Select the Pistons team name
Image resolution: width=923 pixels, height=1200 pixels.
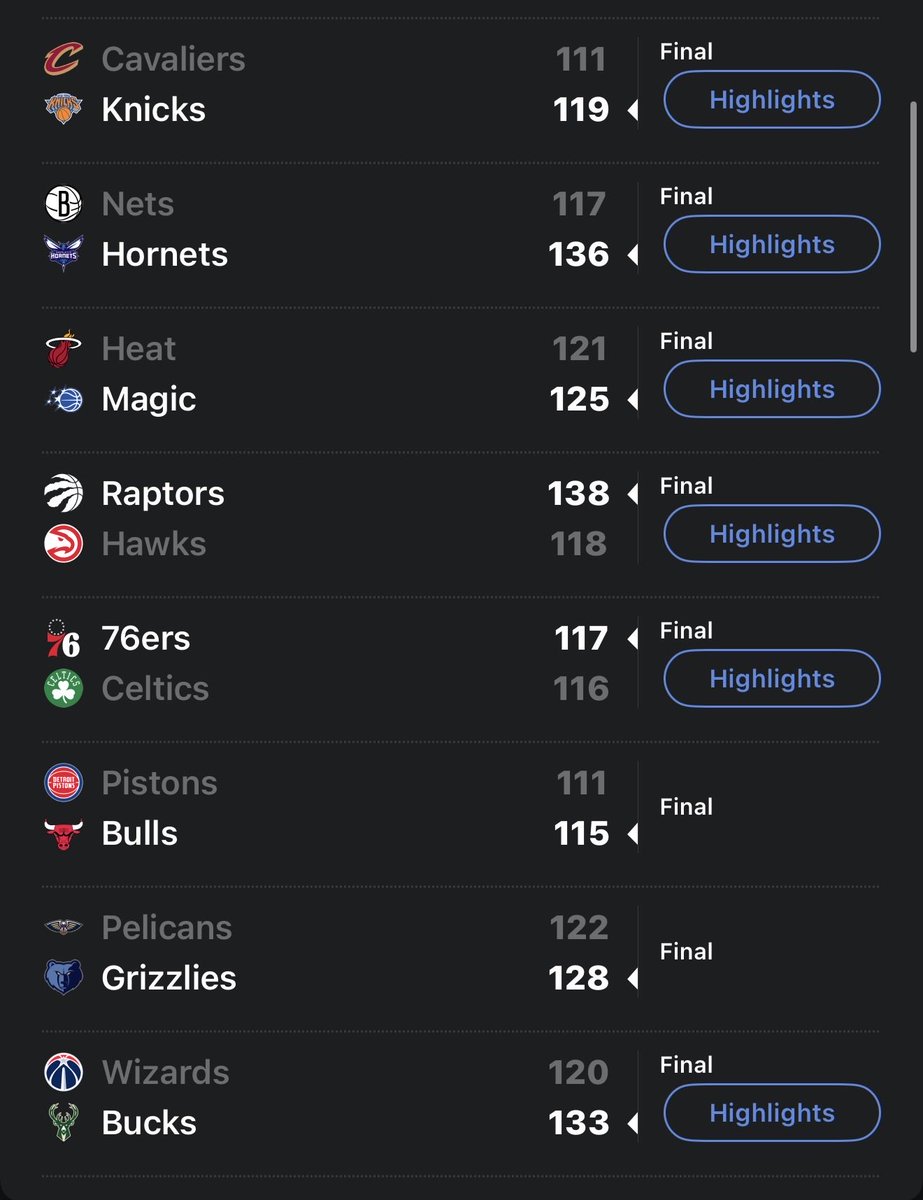(x=159, y=783)
